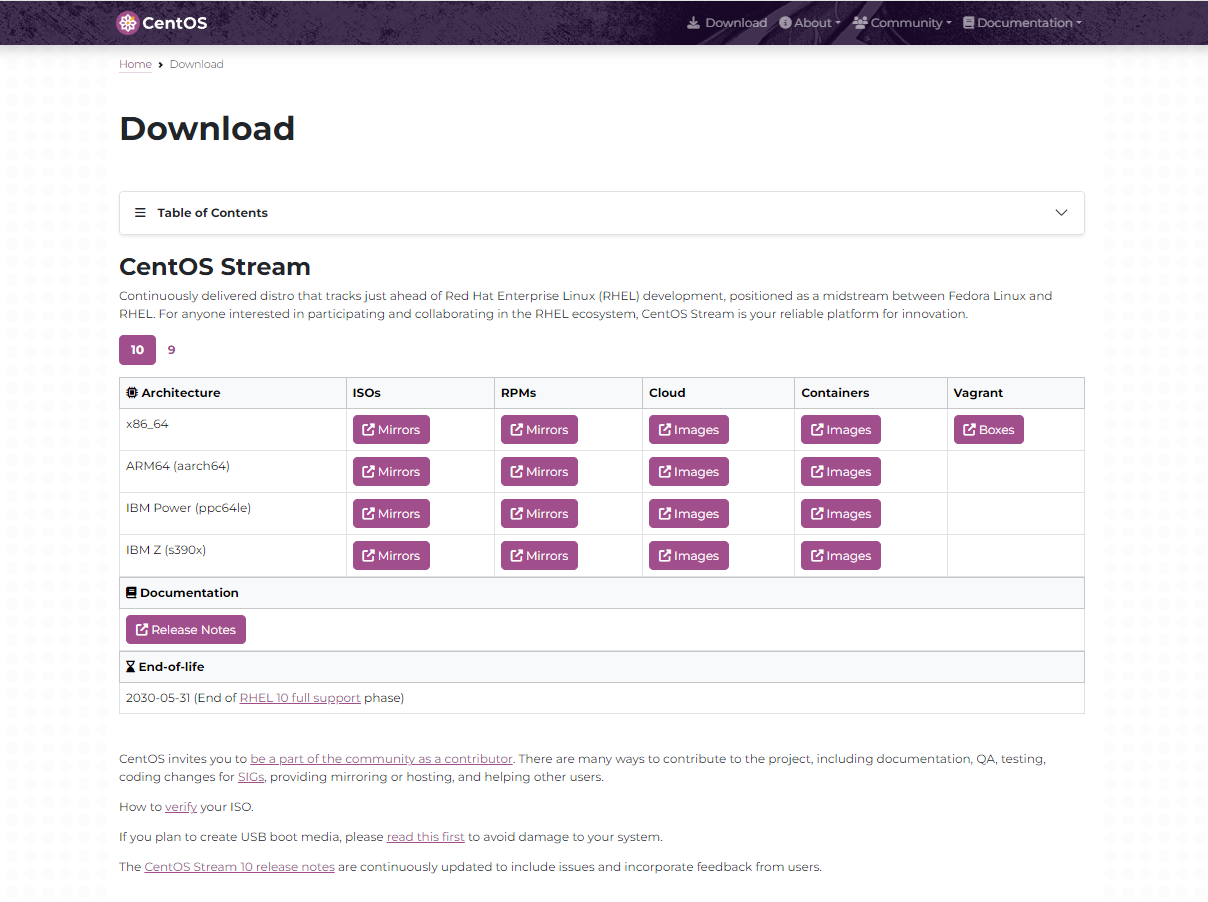Follow the SIGs link
Viewport: 1208px width, 902px height.
coord(251,777)
